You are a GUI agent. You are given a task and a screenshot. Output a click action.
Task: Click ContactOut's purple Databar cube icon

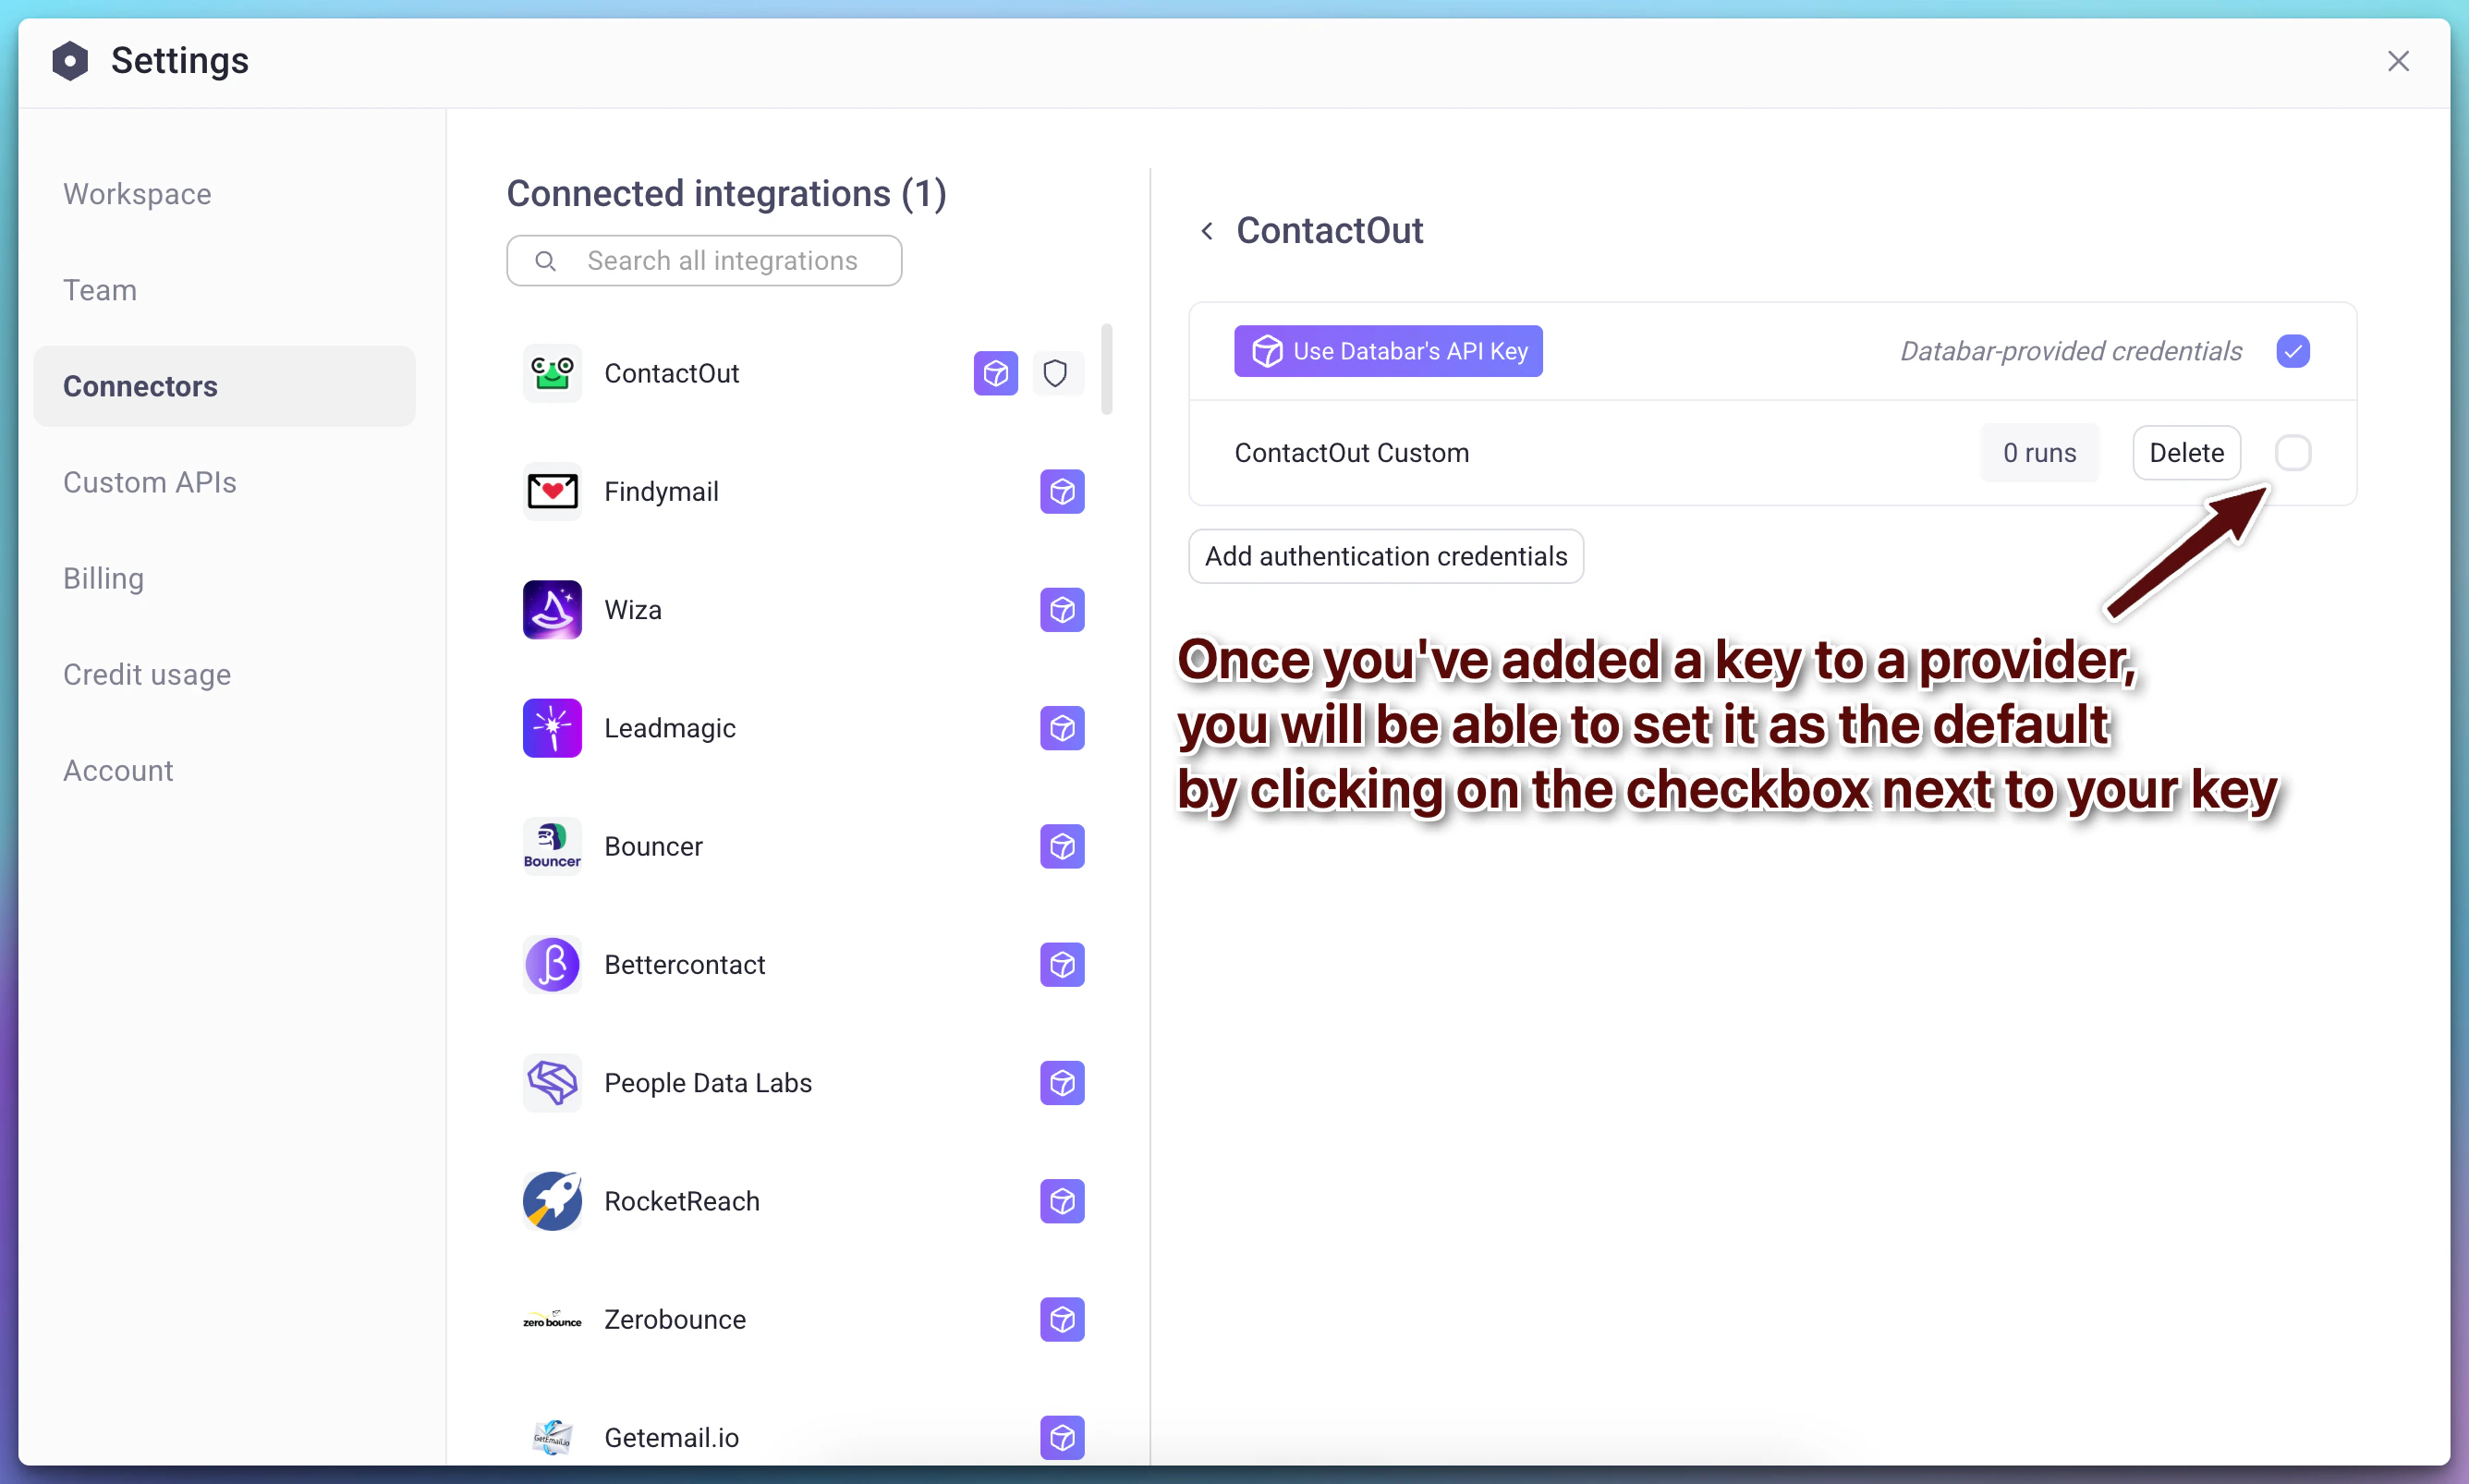tap(995, 373)
